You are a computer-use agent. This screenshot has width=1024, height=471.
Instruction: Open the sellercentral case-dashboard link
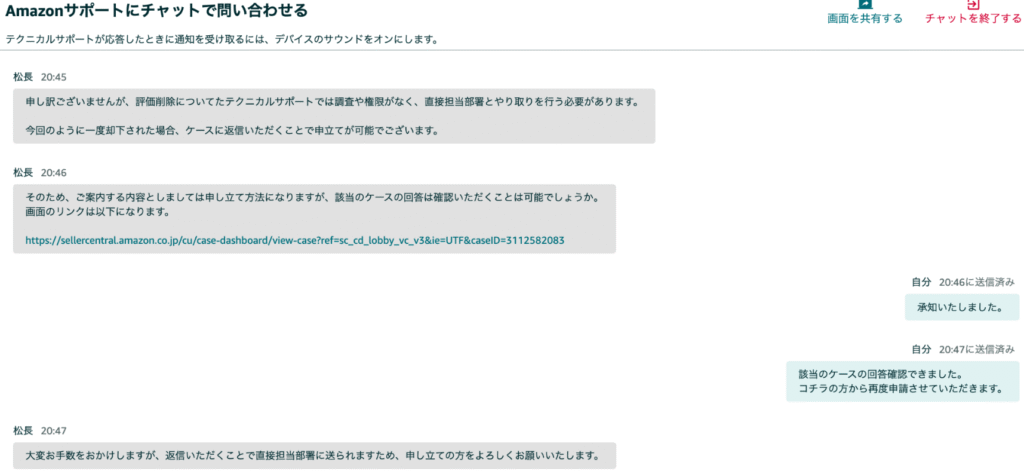tap(295, 240)
